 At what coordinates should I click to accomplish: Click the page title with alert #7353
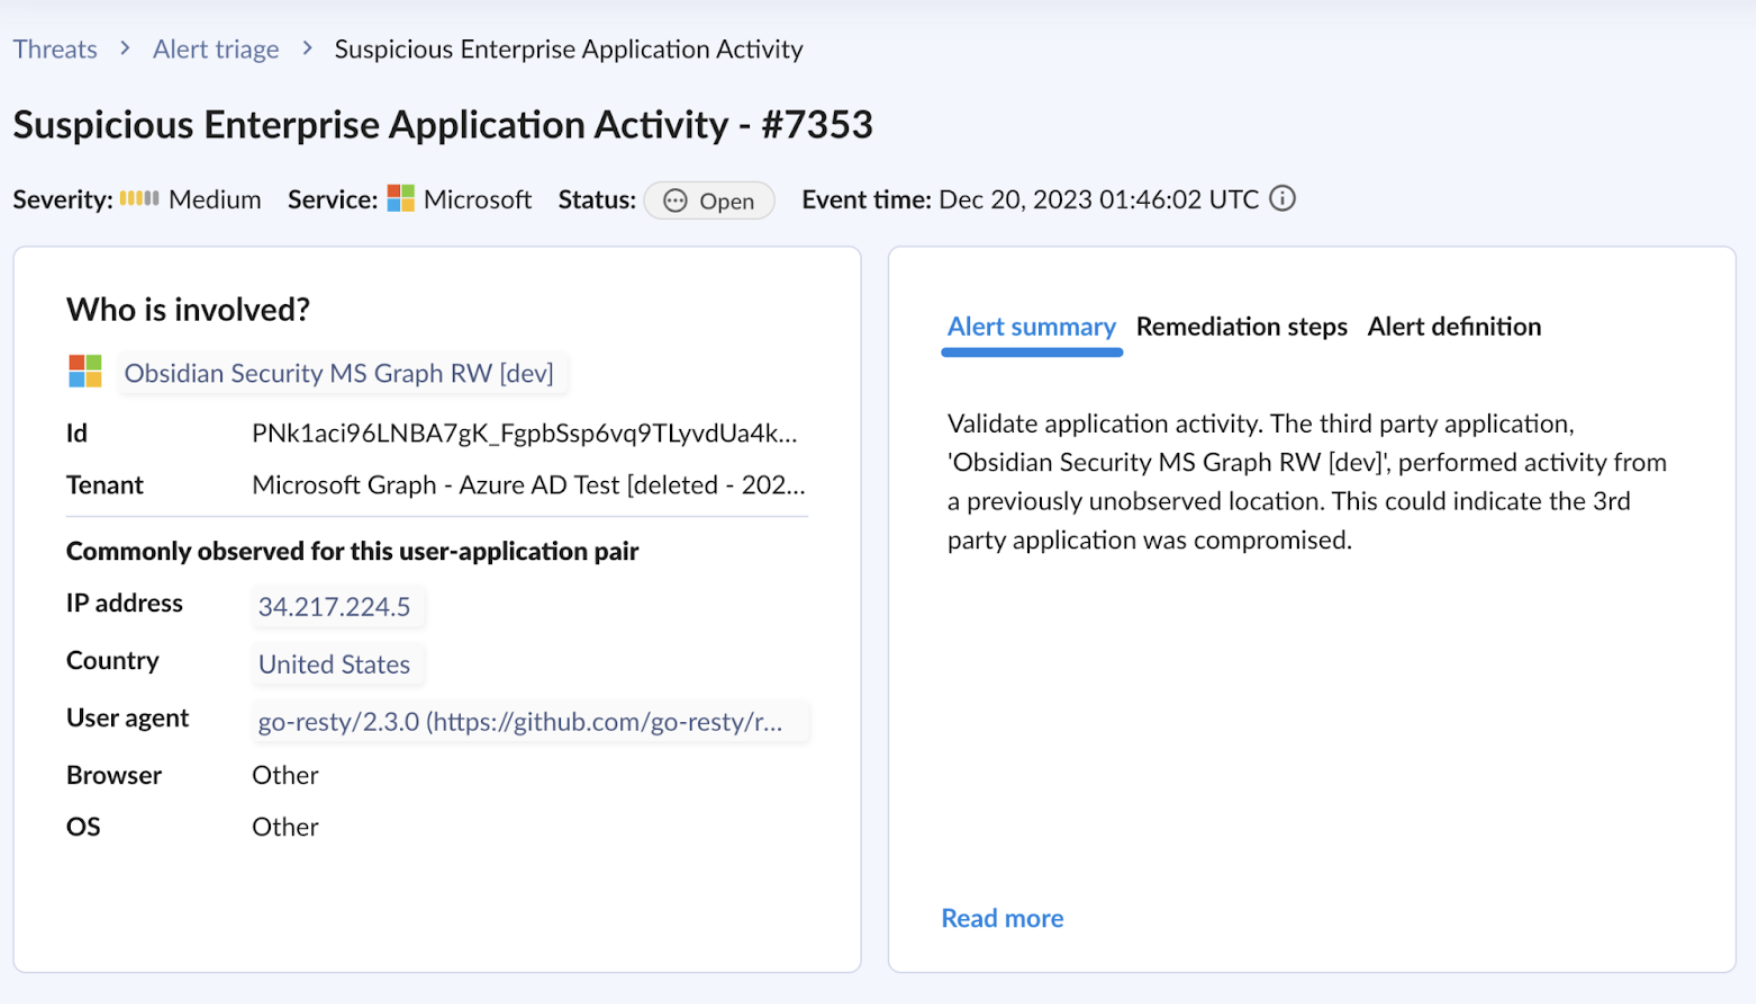click(443, 125)
